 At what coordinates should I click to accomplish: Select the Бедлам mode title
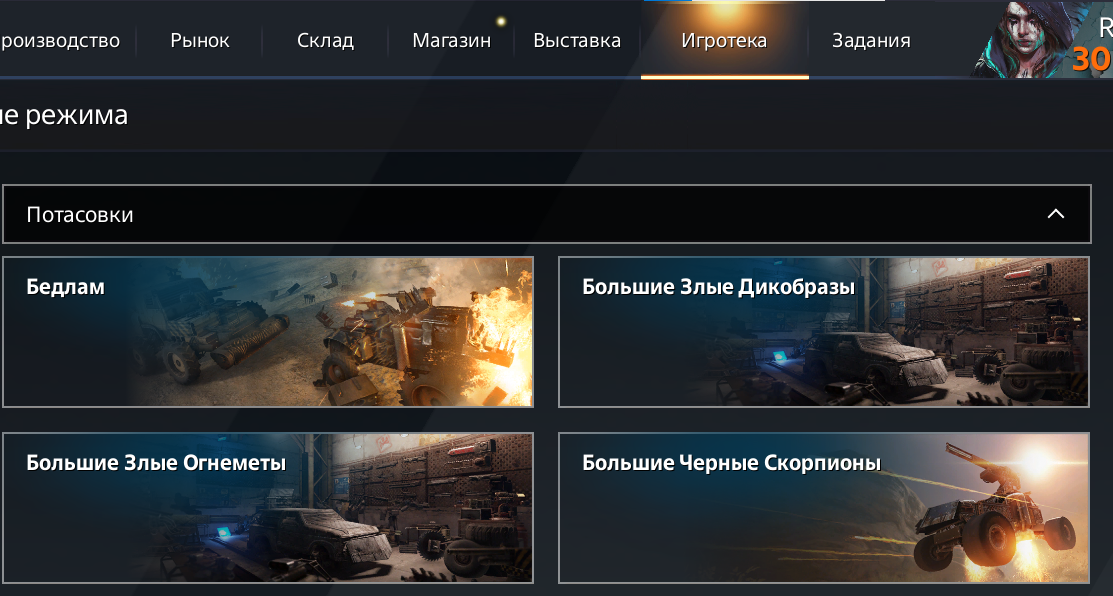coord(65,287)
